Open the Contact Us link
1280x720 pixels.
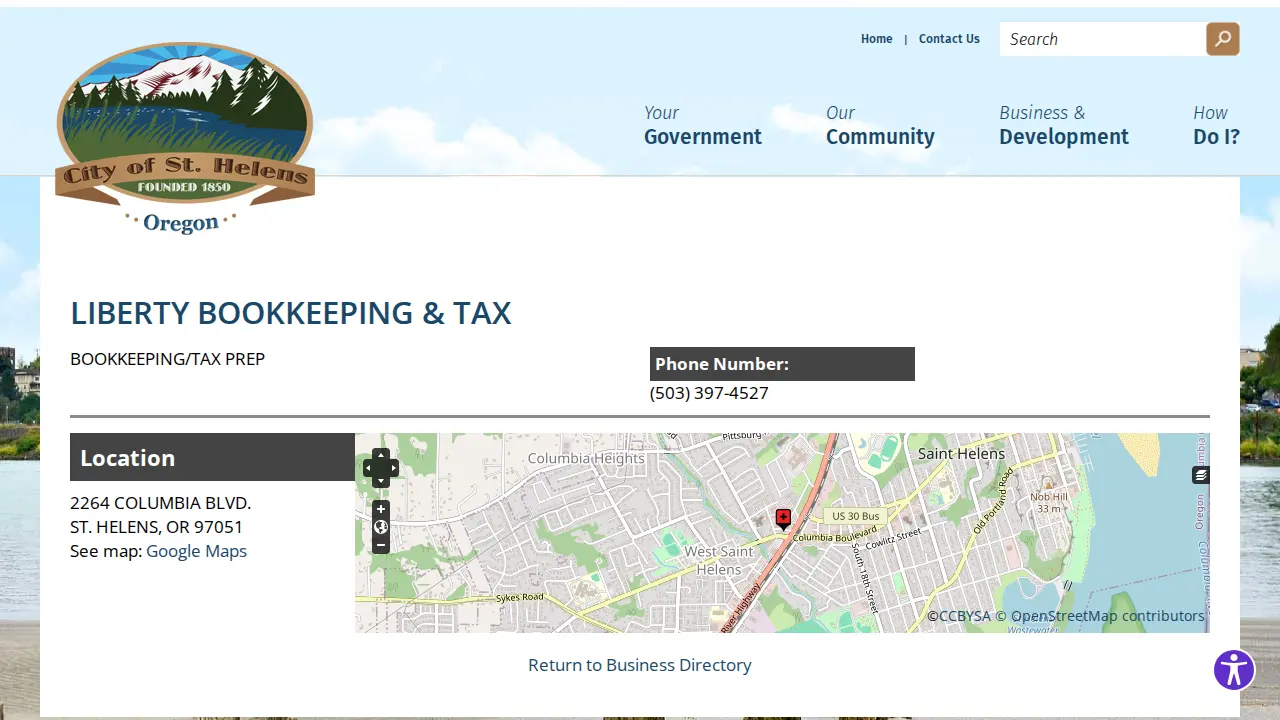point(949,39)
